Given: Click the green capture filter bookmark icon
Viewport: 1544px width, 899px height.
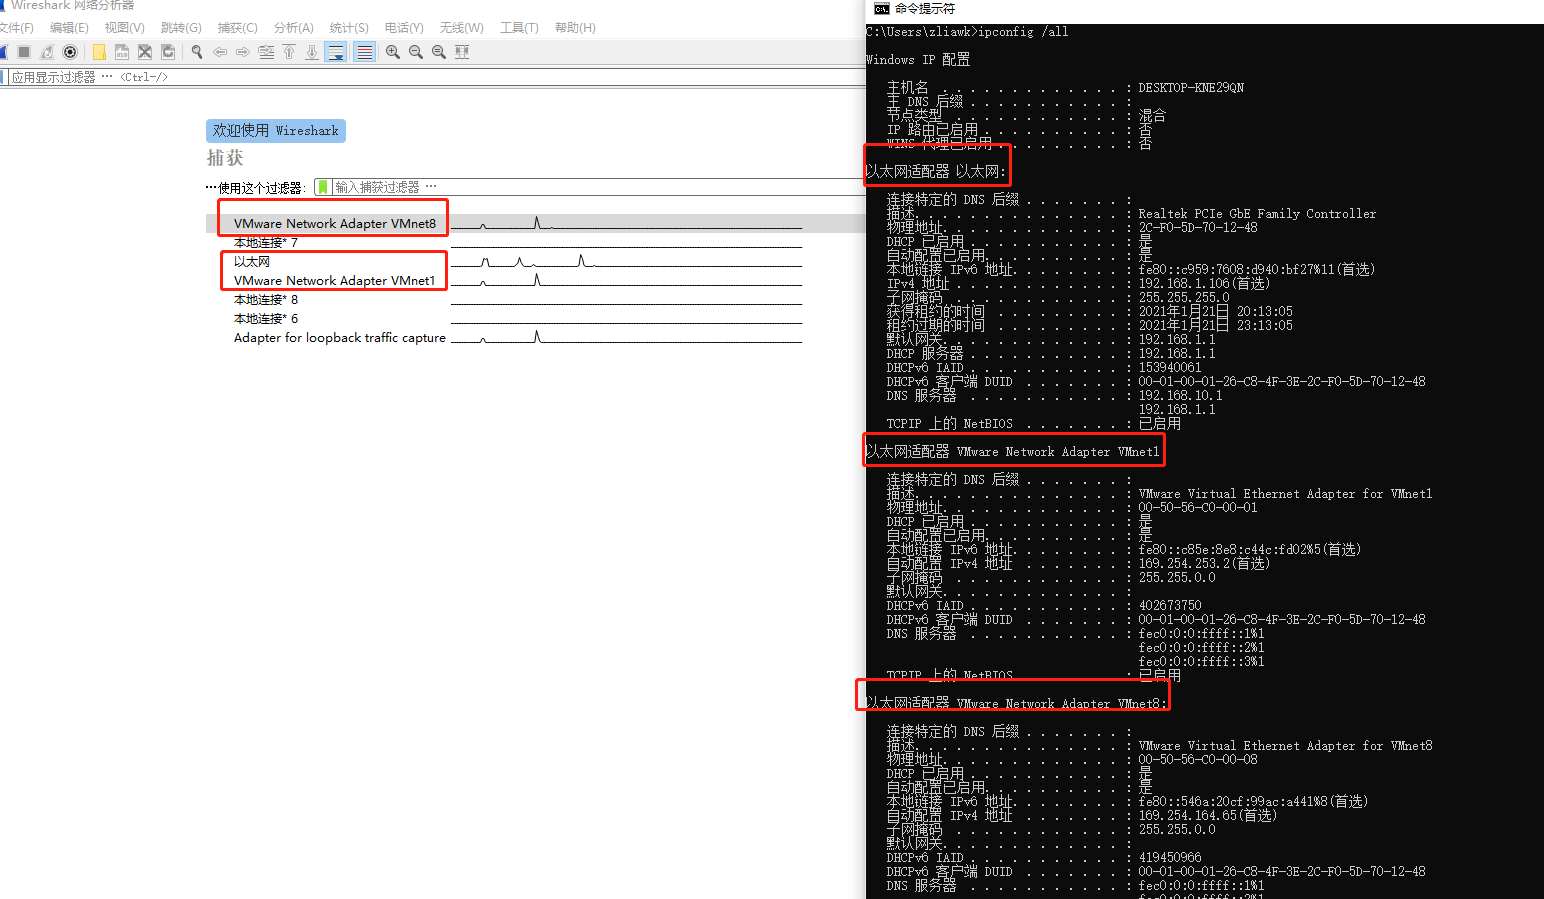Looking at the screenshot, I should [323, 187].
